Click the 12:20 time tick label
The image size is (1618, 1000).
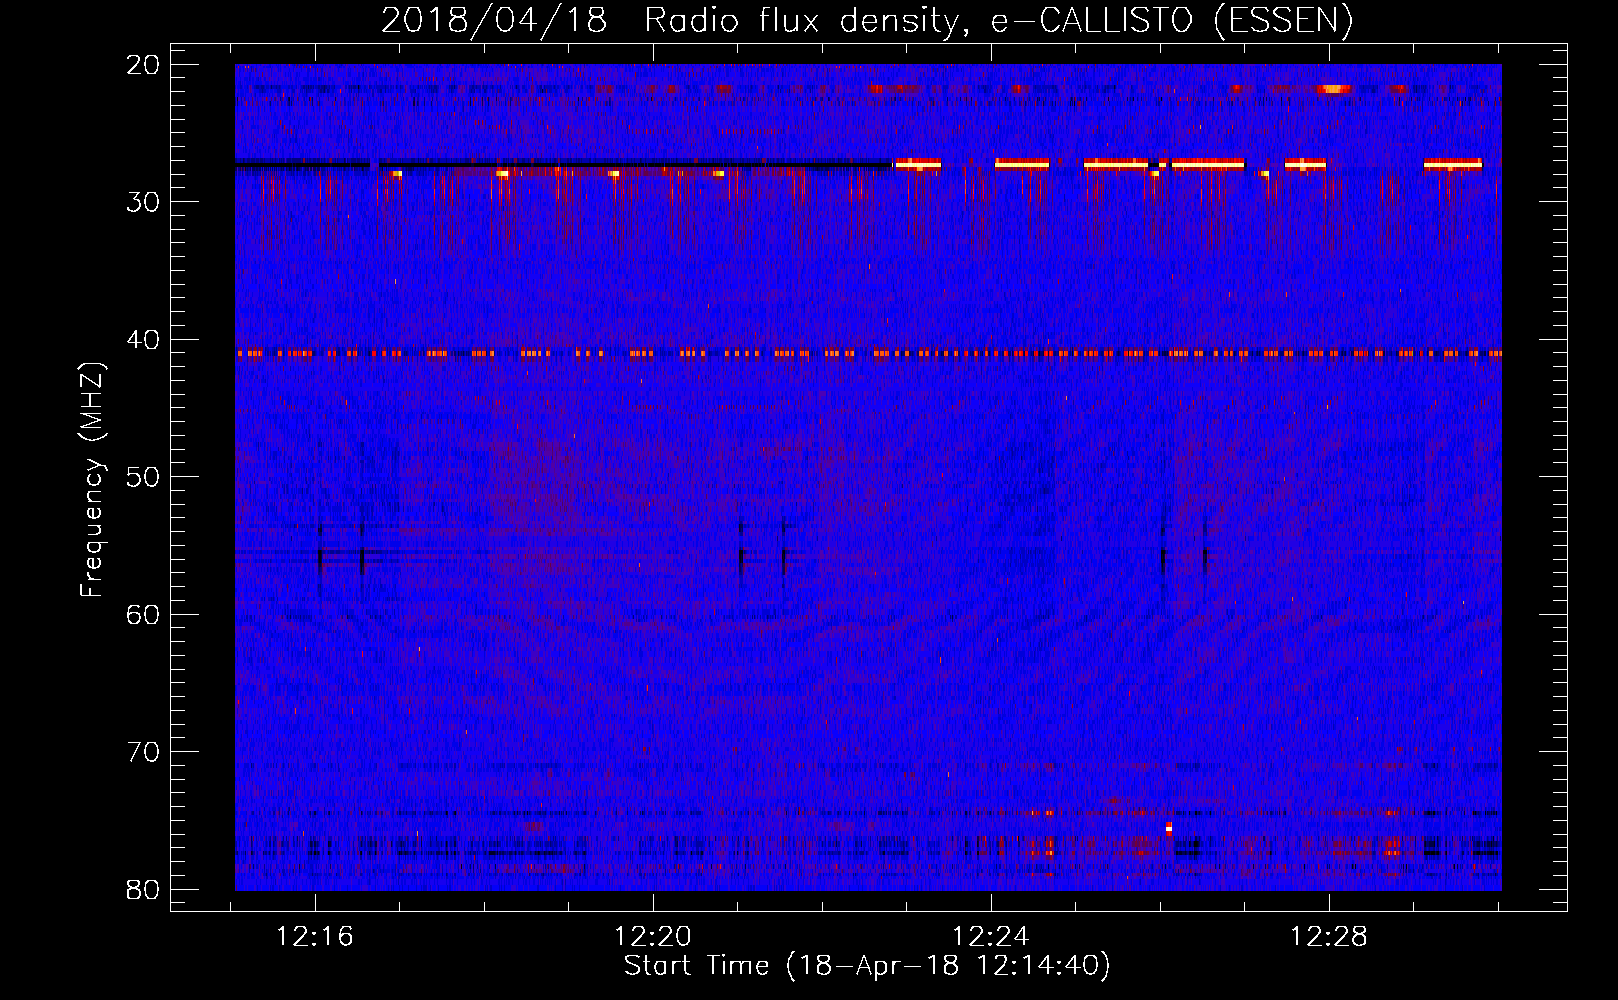[653, 937]
